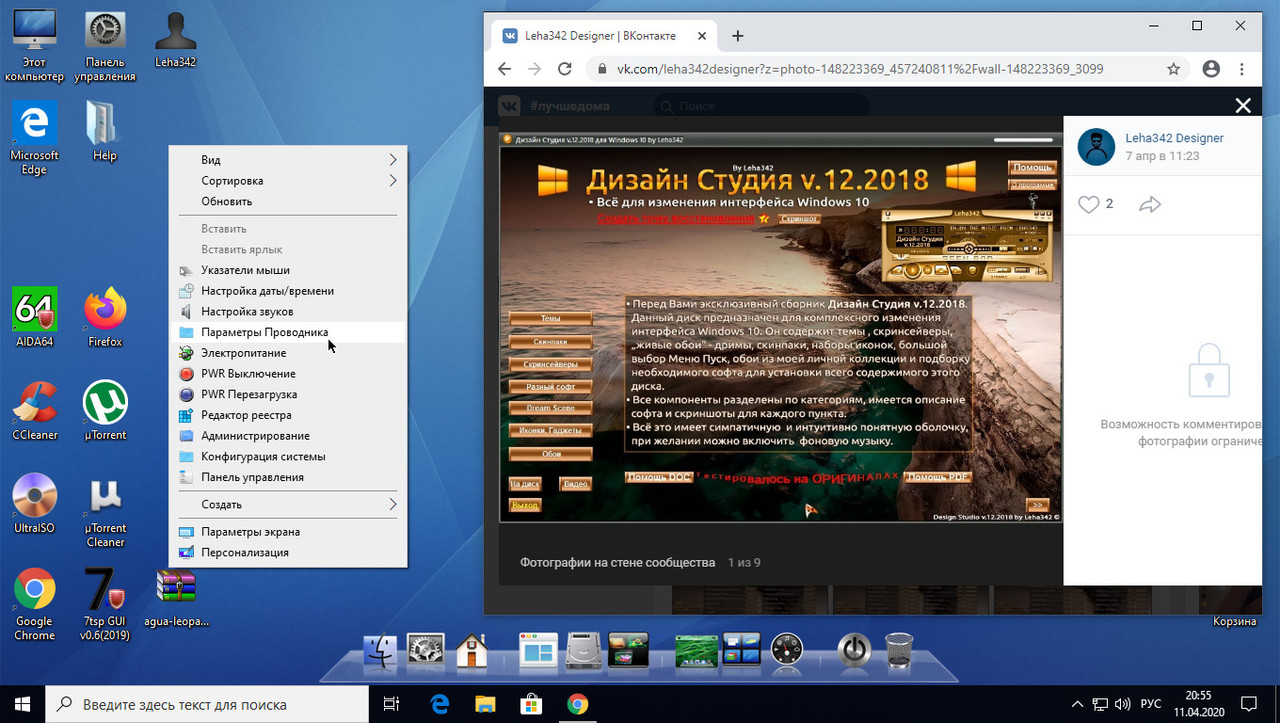Toggle the like heart on the VK photo
Screen dimensions: 1280x723
1089,204
